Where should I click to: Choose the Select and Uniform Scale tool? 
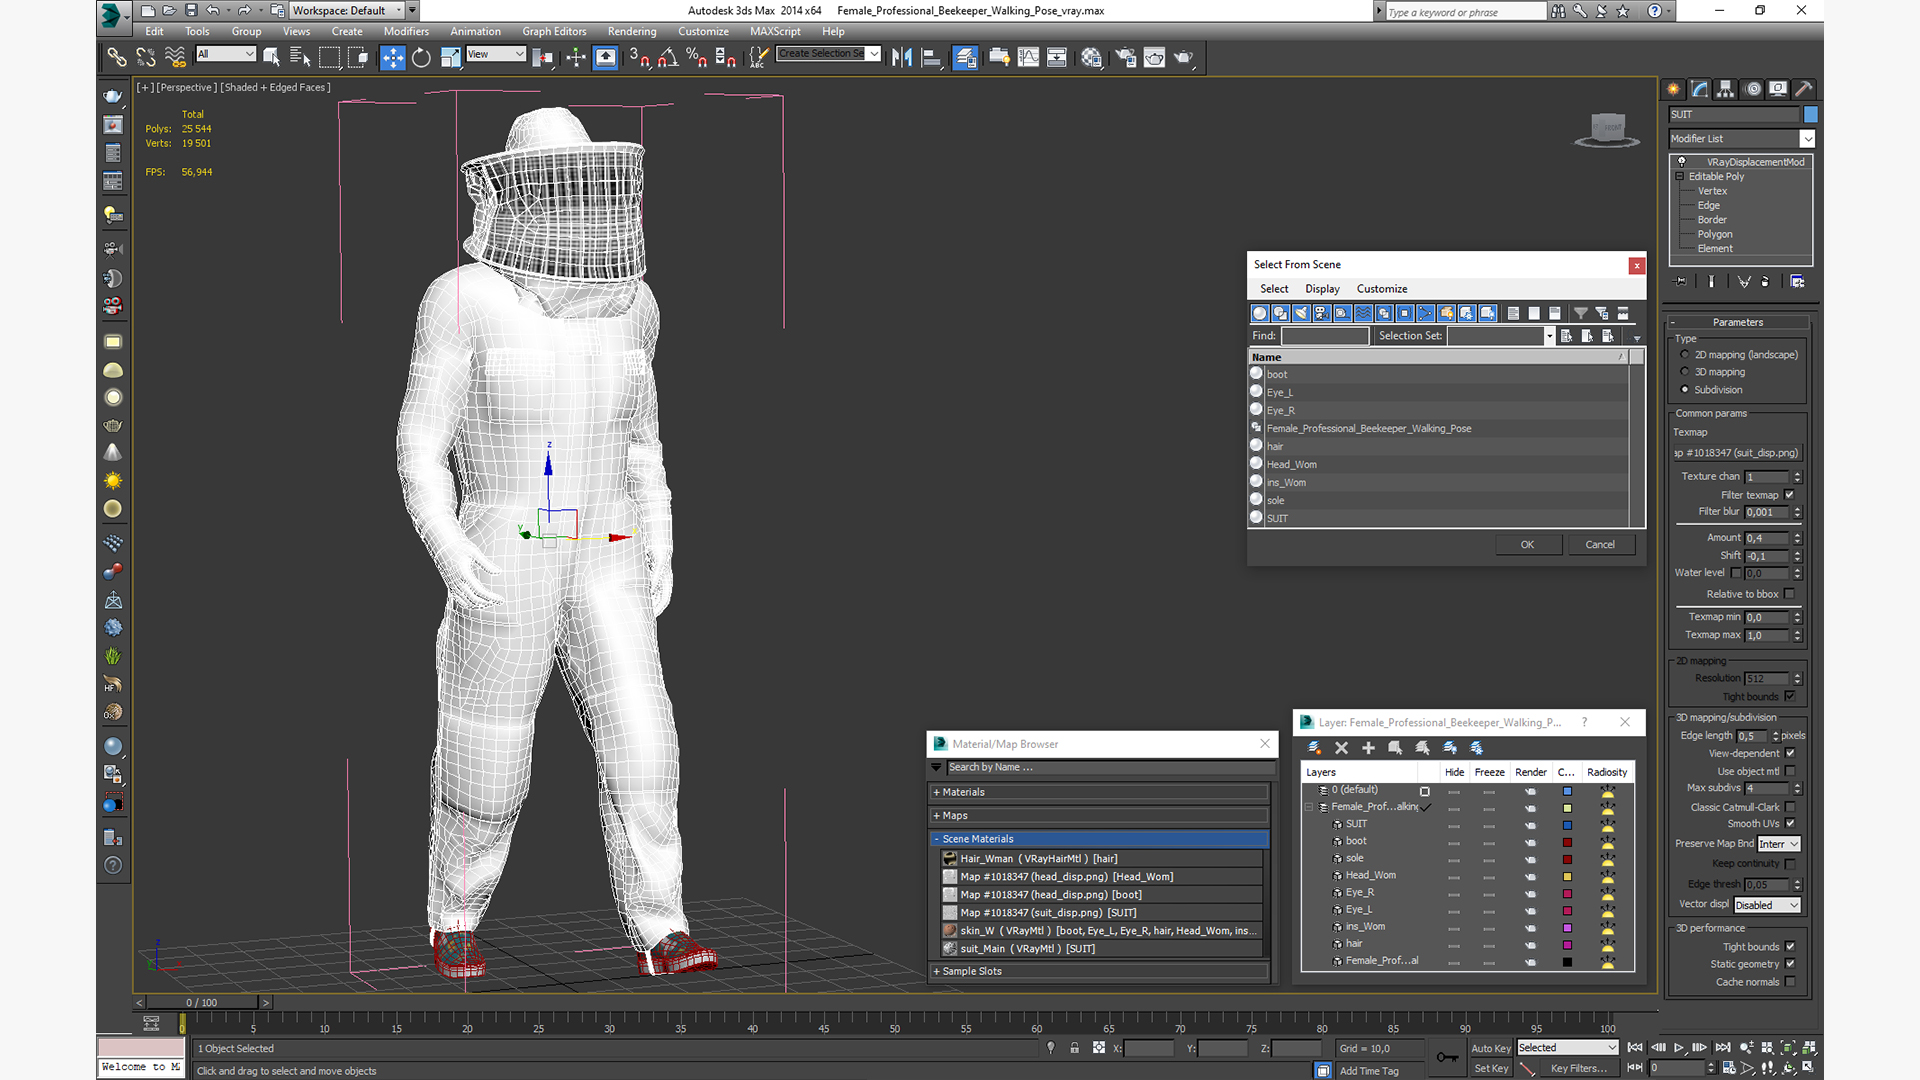click(450, 58)
